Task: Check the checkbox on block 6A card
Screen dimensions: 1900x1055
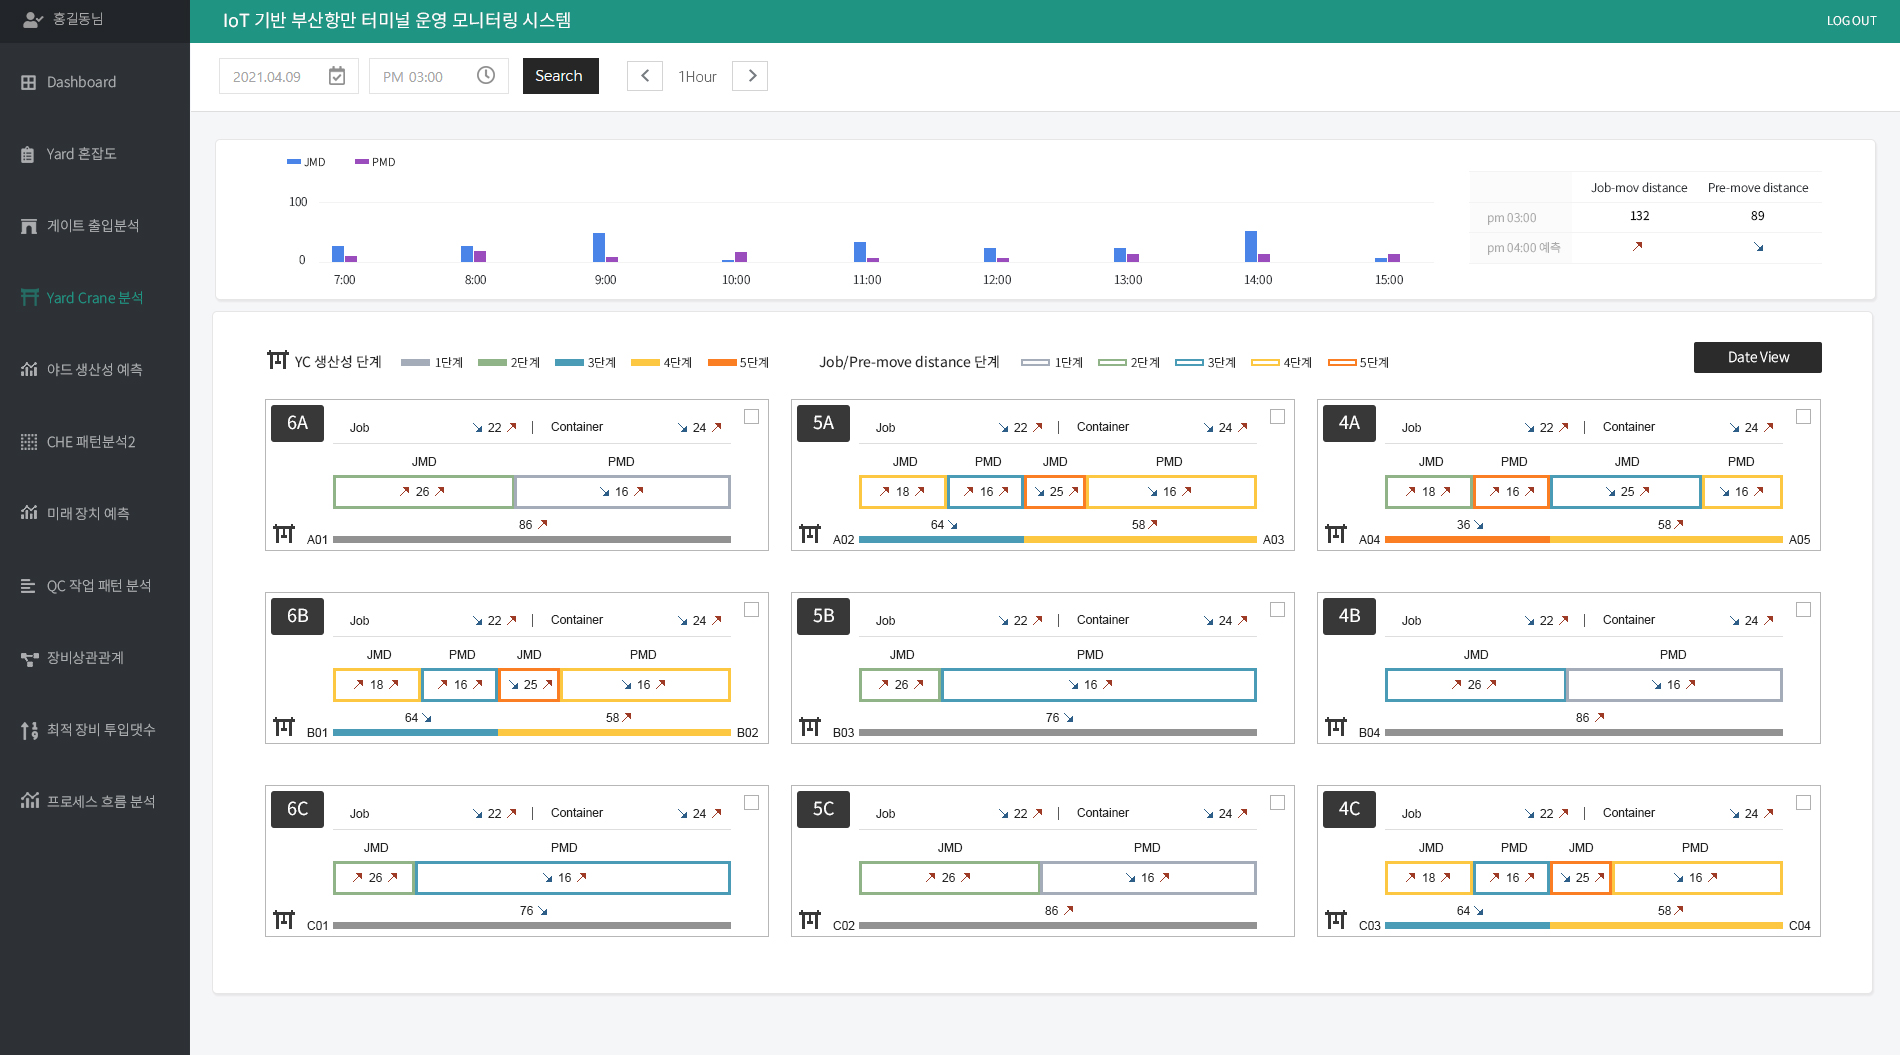Action: [x=751, y=417]
